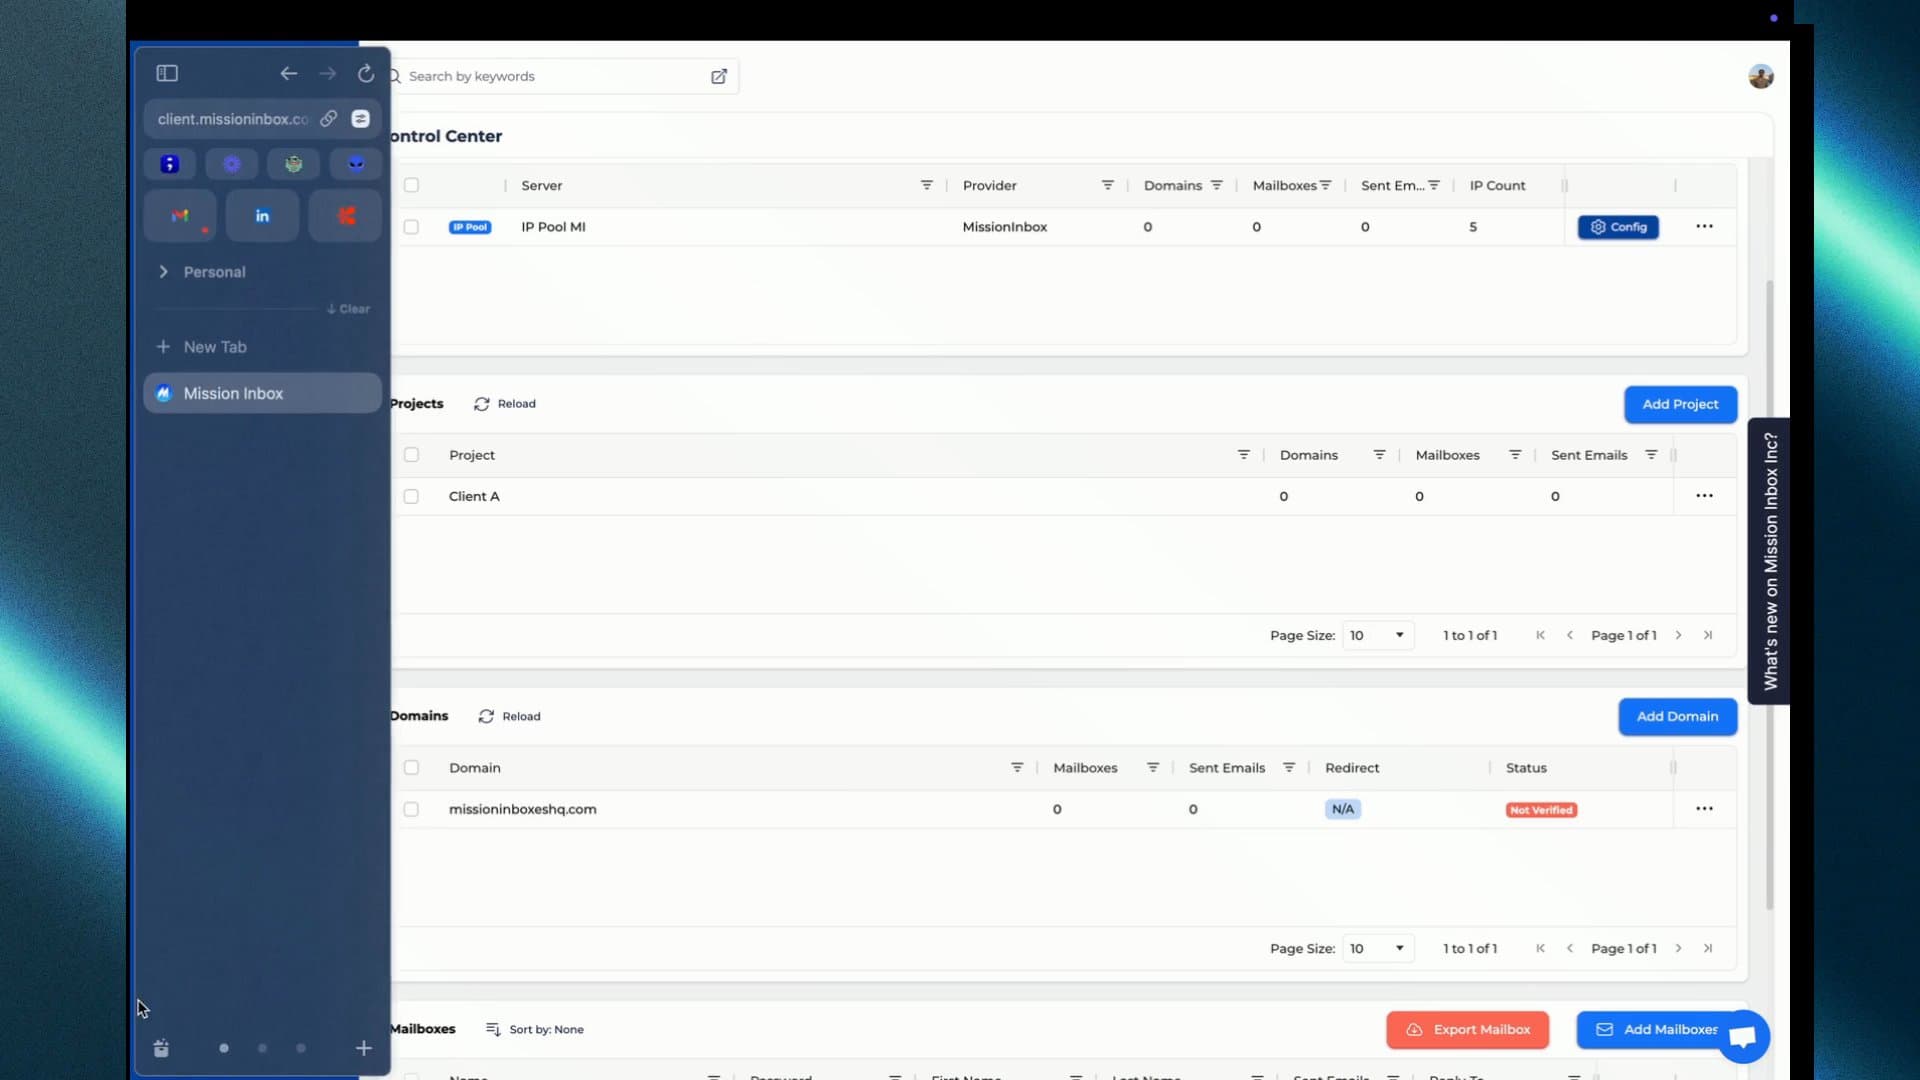Click Mission Inbox tab in sidebar

(x=261, y=393)
